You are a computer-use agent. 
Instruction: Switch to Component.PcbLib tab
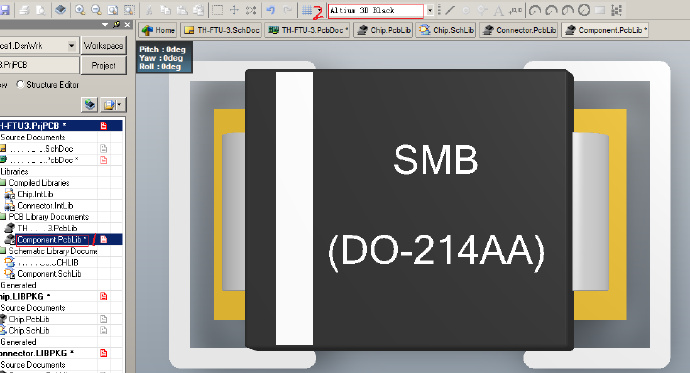click(606, 30)
